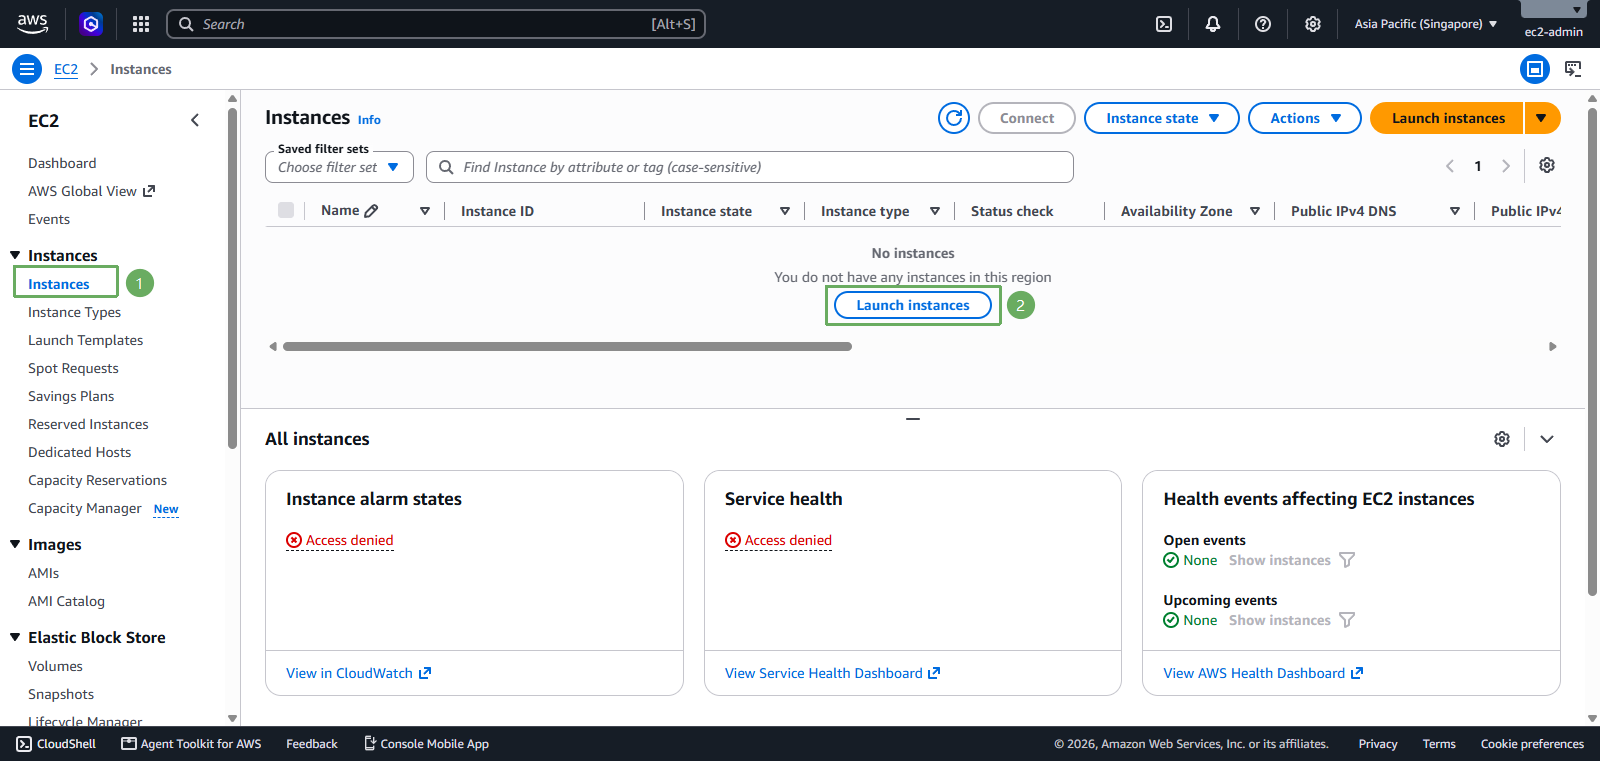Click the search magnifier in instance filter
The height and width of the screenshot is (761, 1600).
click(x=446, y=167)
